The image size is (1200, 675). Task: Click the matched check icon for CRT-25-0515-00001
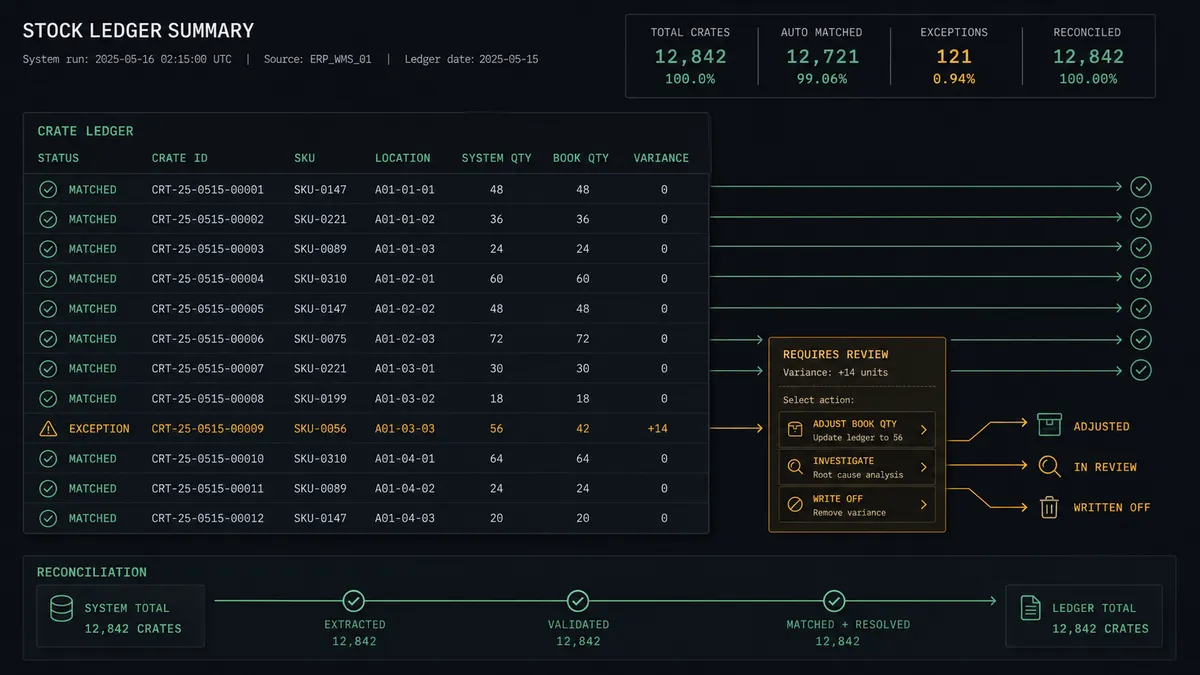tap(48, 189)
